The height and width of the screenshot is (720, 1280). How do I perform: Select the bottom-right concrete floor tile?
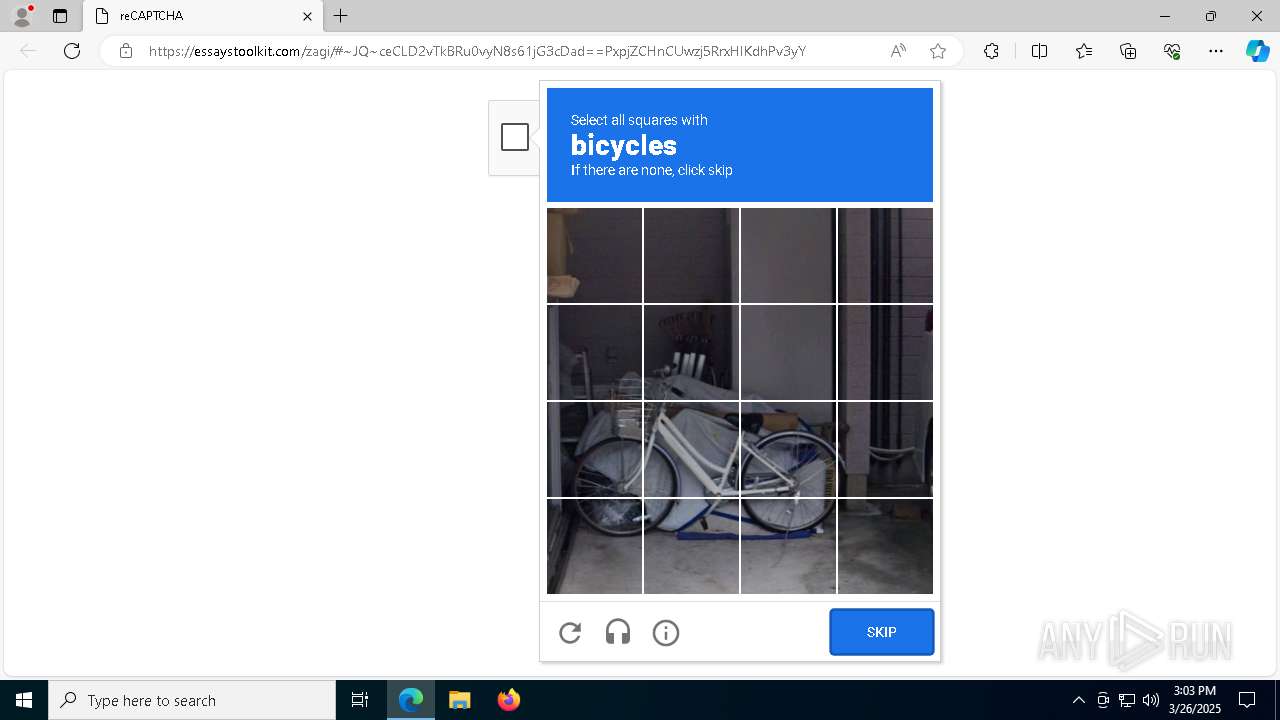click(x=885, y=546)
